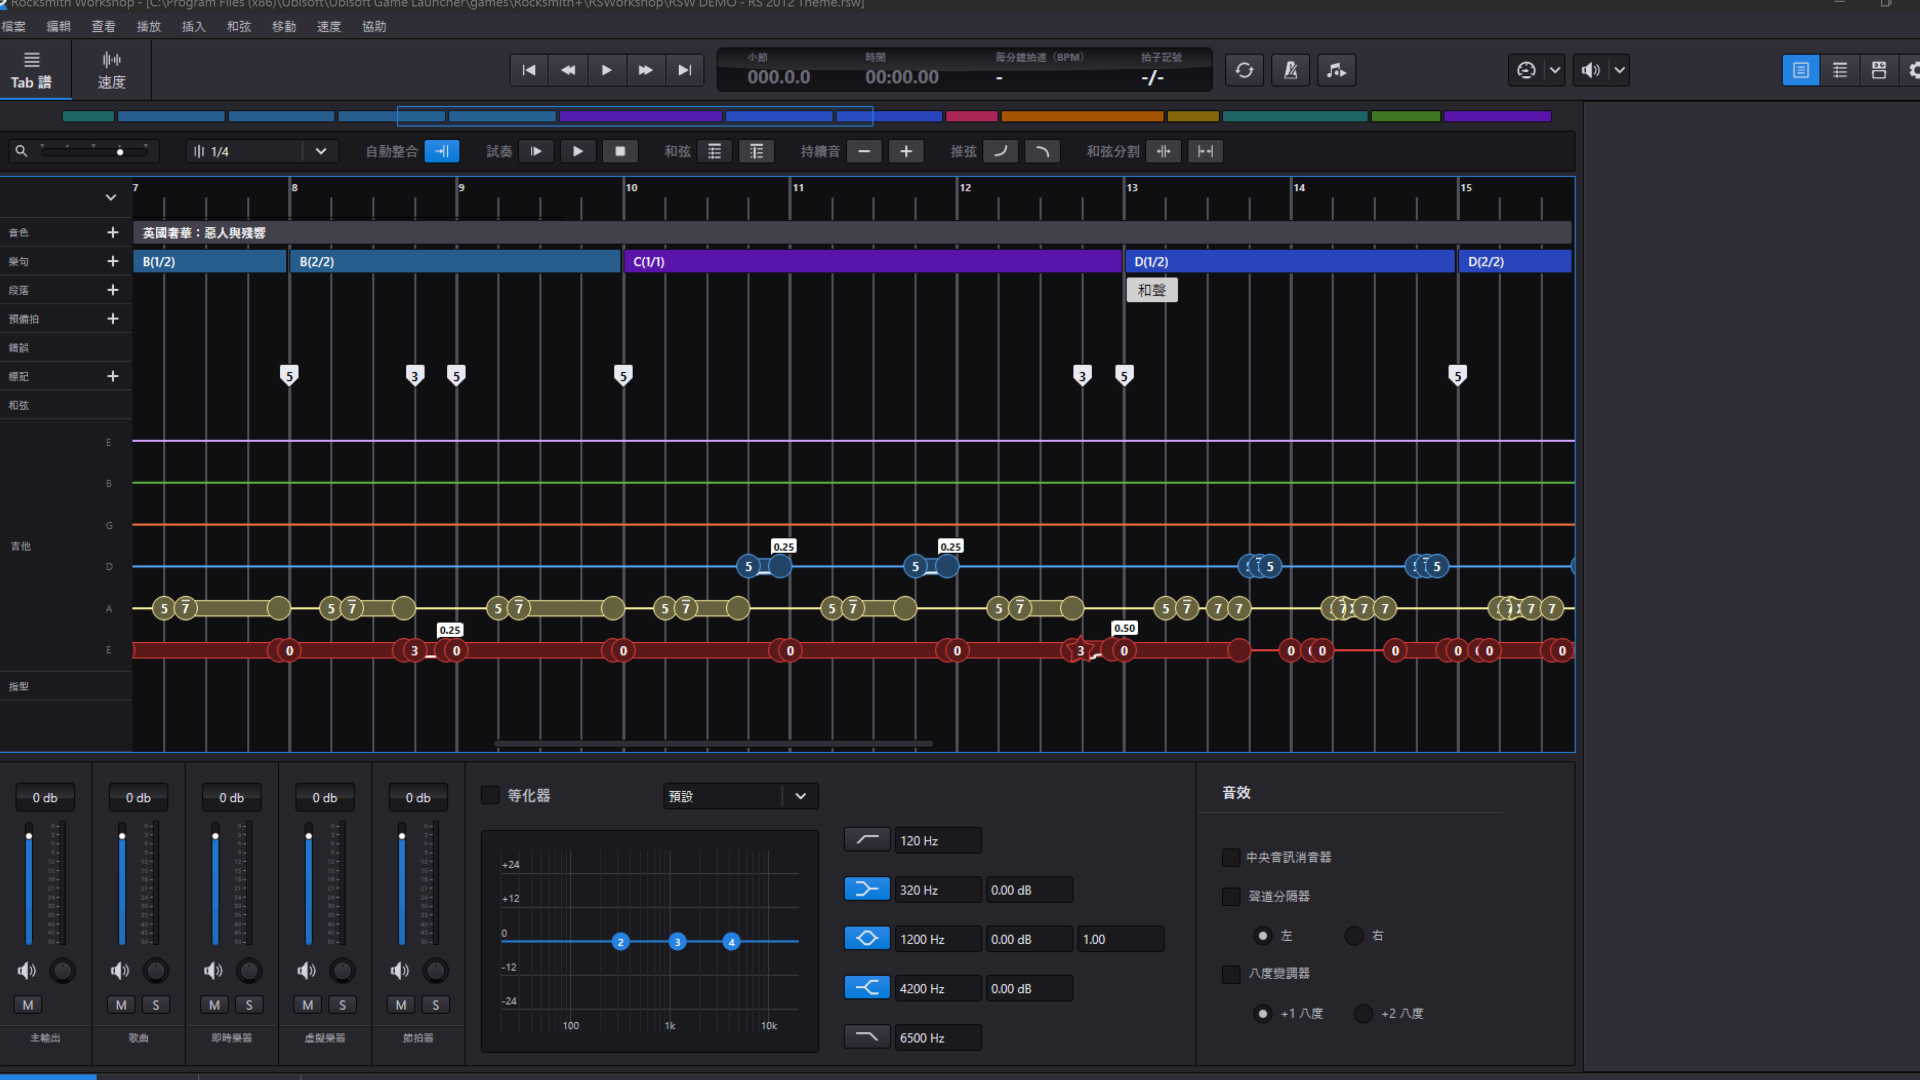Add an item to the 預備拍 row

113,319
